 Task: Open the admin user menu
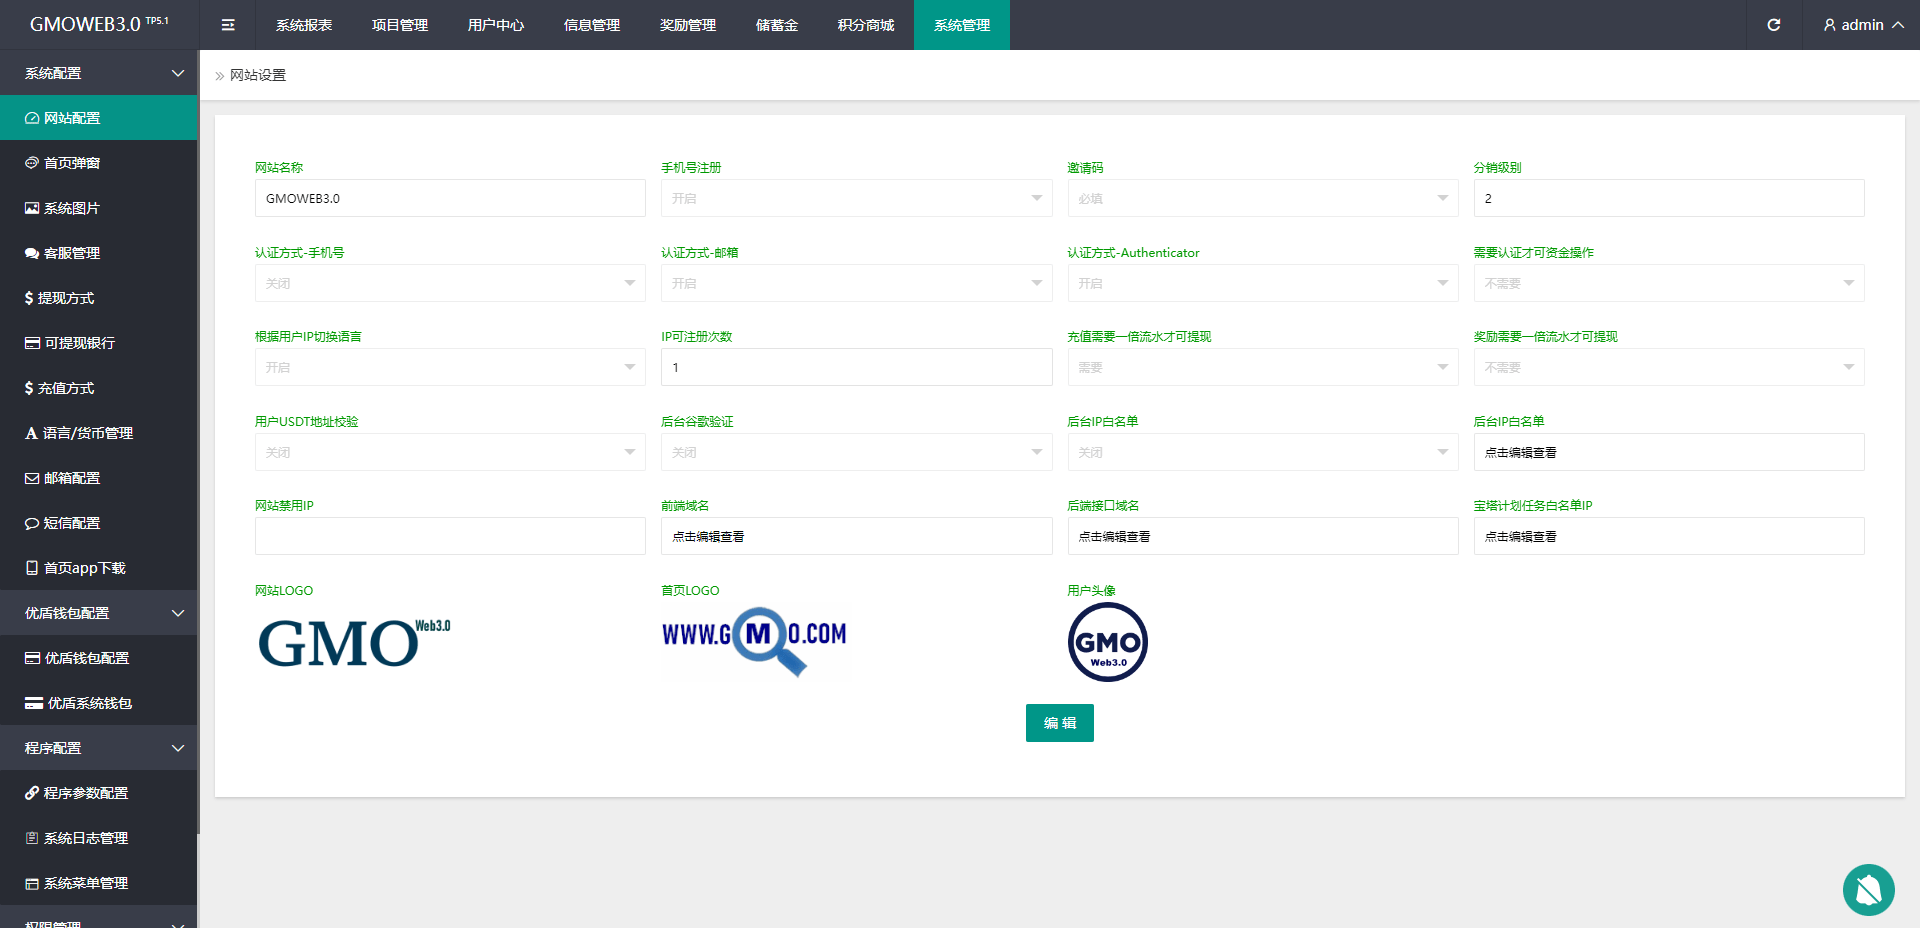1862,25
